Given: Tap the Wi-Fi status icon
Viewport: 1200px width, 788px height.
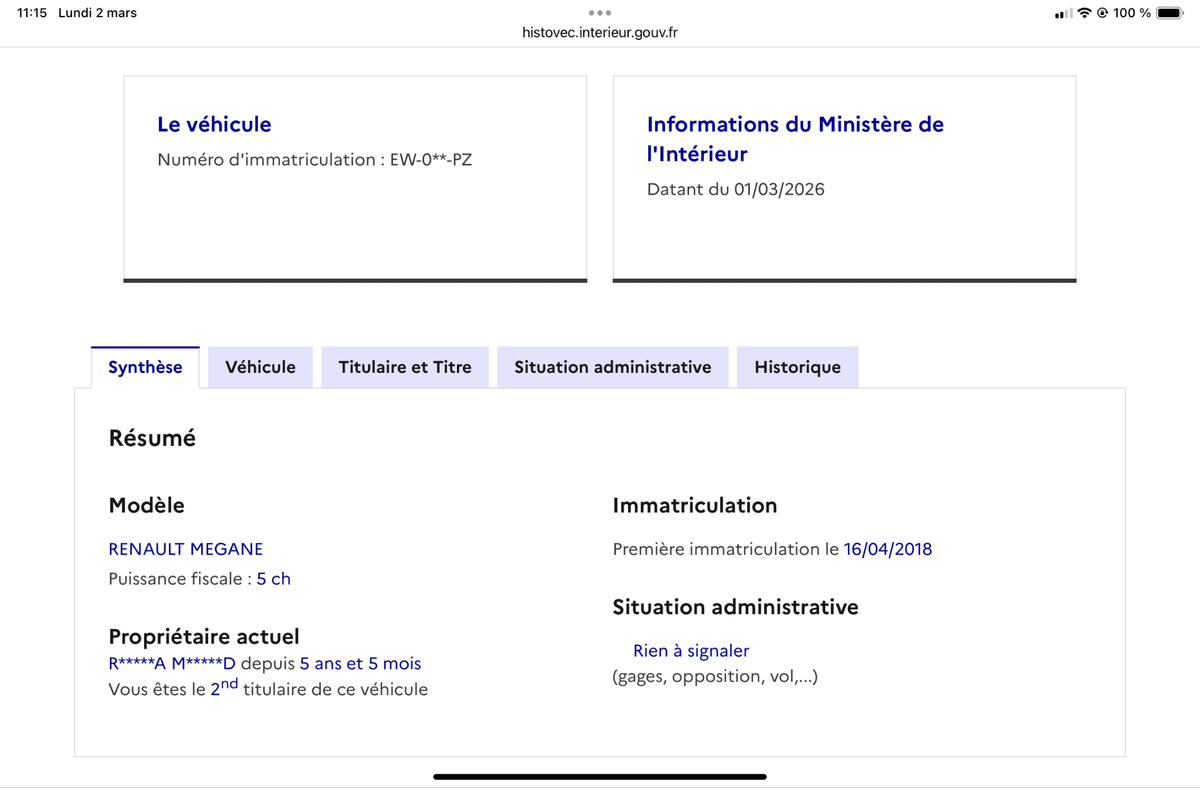Looking at the screenshot, I should (1084, 13).
